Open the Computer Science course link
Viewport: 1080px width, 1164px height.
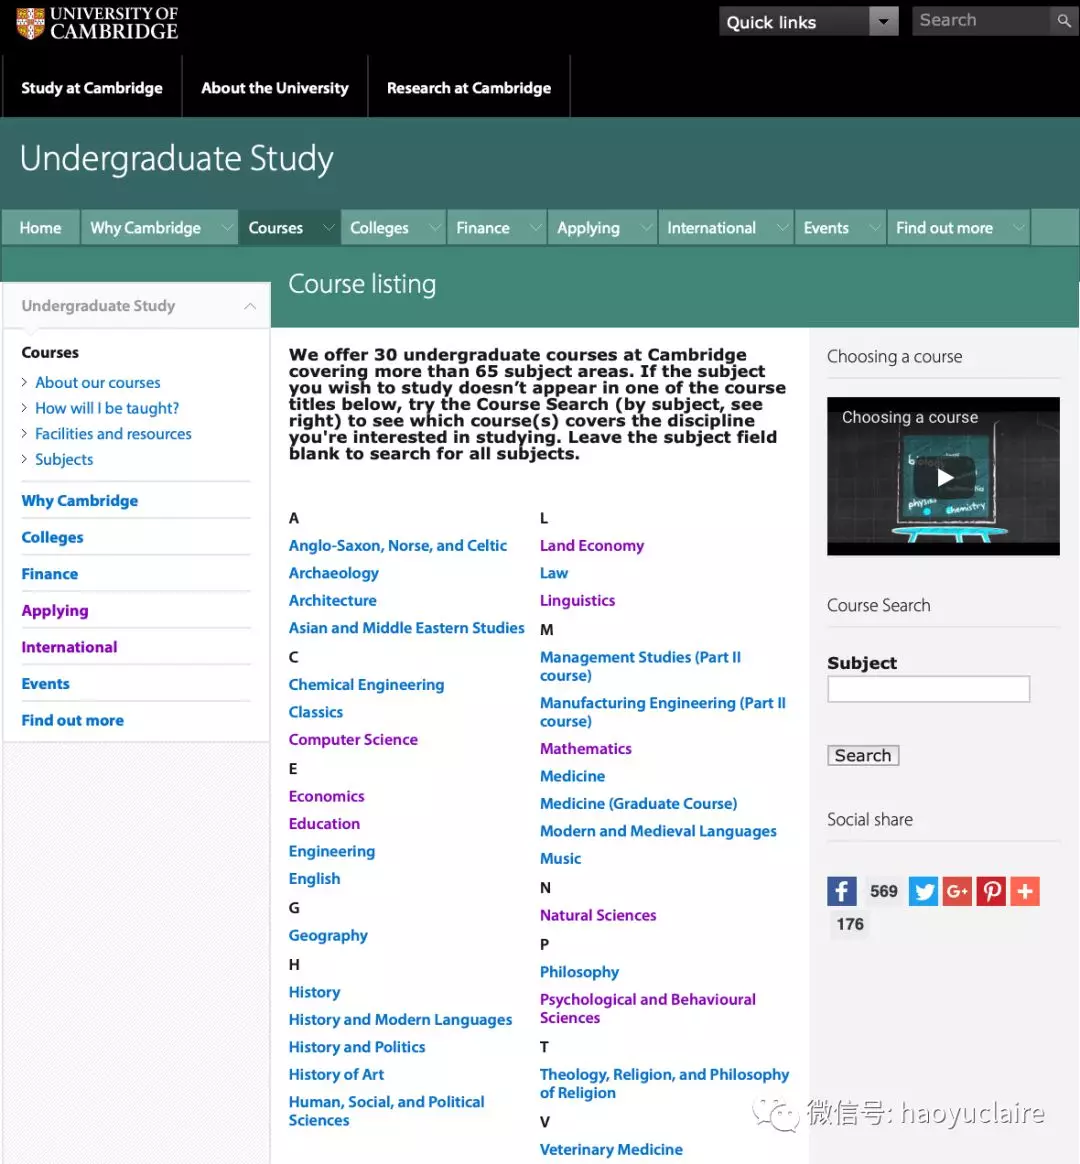(353, 739)
